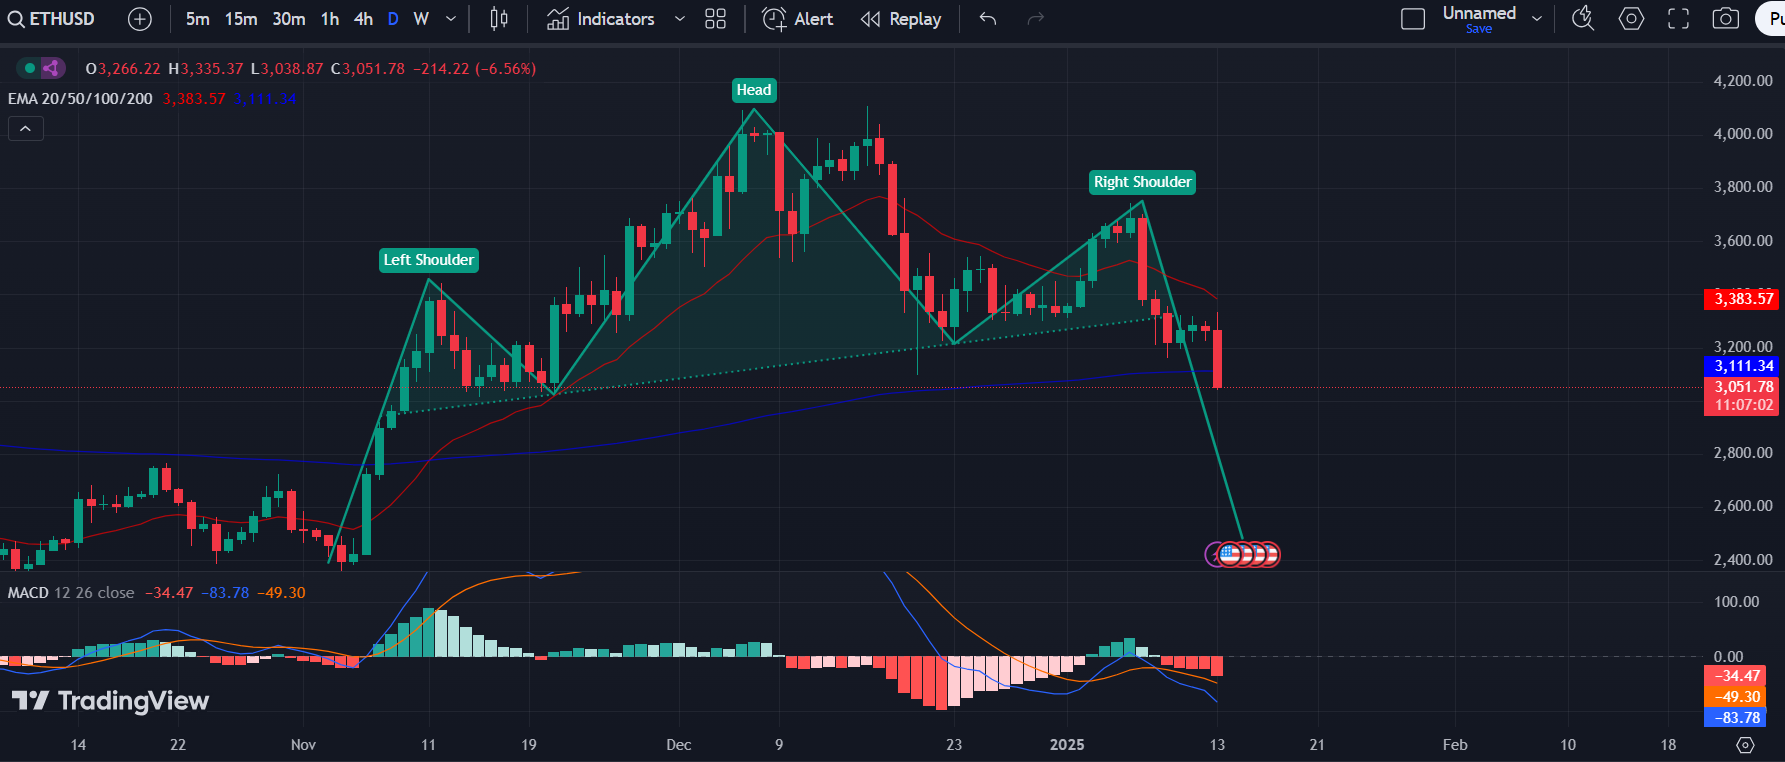Choose the 4h timeframe
Image resolution: width=1785 pixels, height=762 pixels.
[363, 19]
